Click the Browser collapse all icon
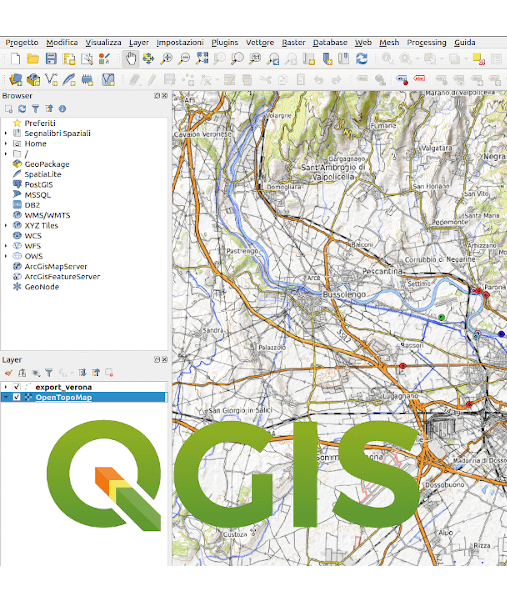This screenshot has width=507, height=602. click(49, 109)
